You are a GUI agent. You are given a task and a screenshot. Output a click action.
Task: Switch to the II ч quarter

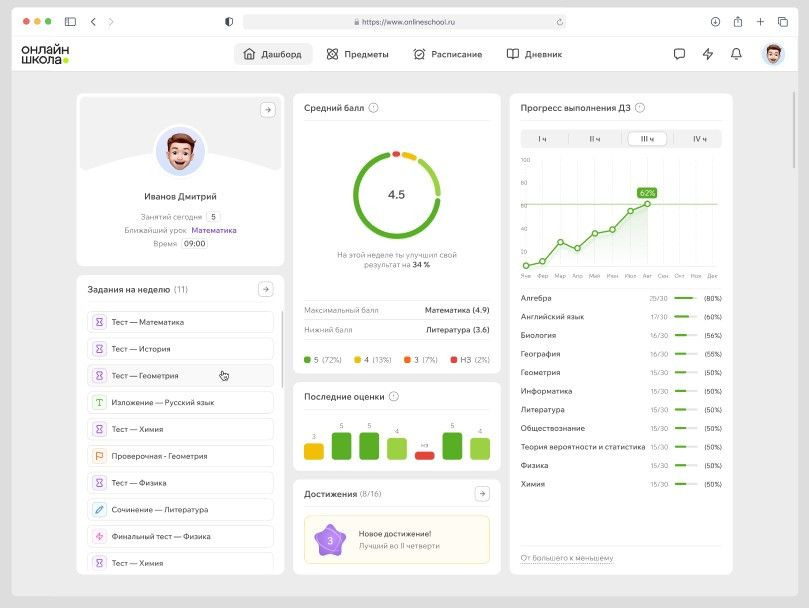[595, 139]
